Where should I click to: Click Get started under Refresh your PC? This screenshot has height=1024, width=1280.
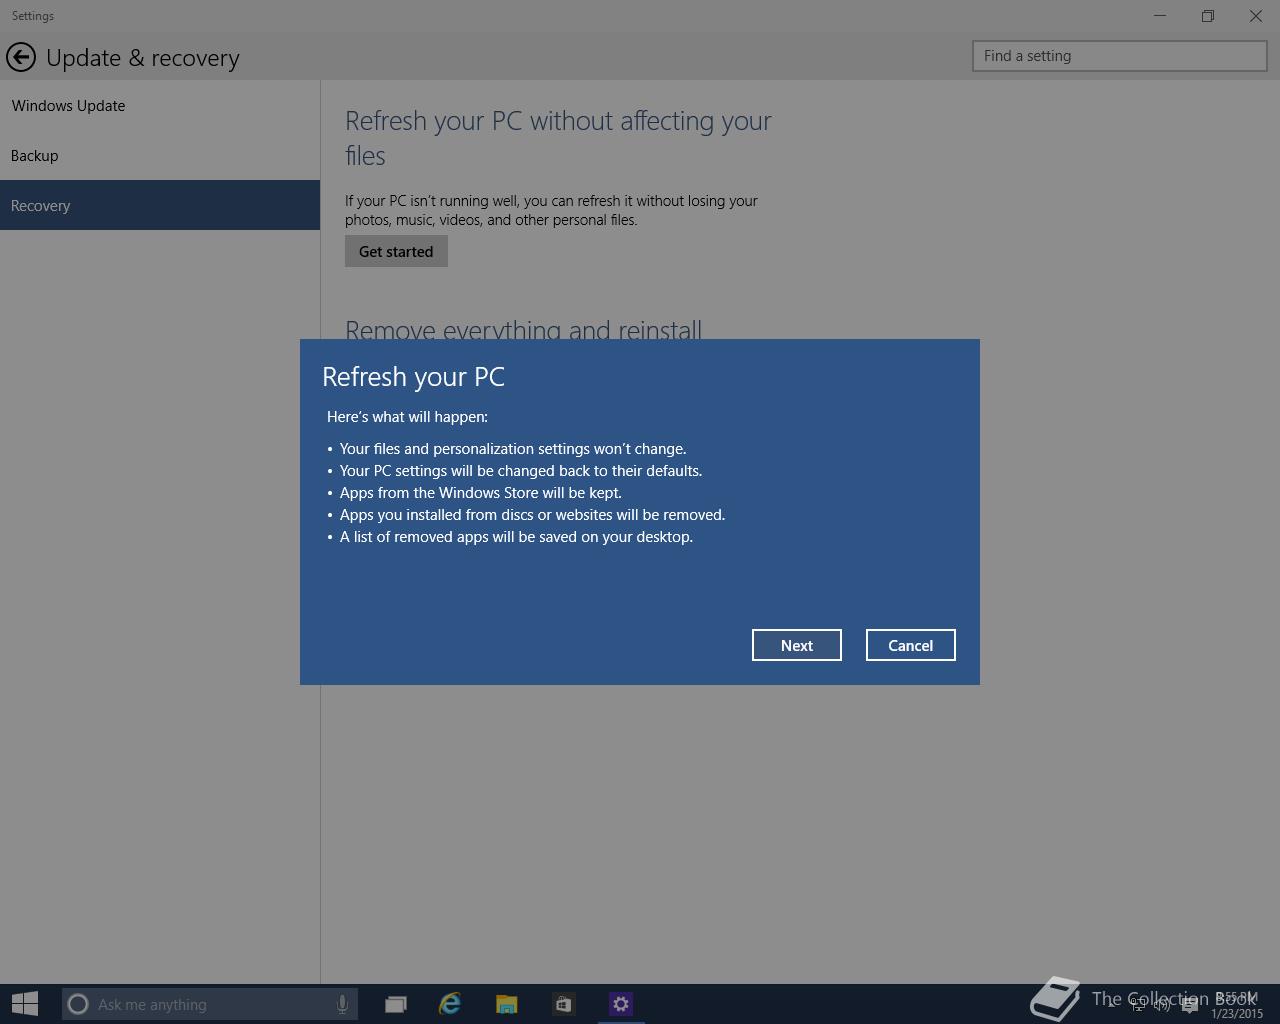(396, 251)
